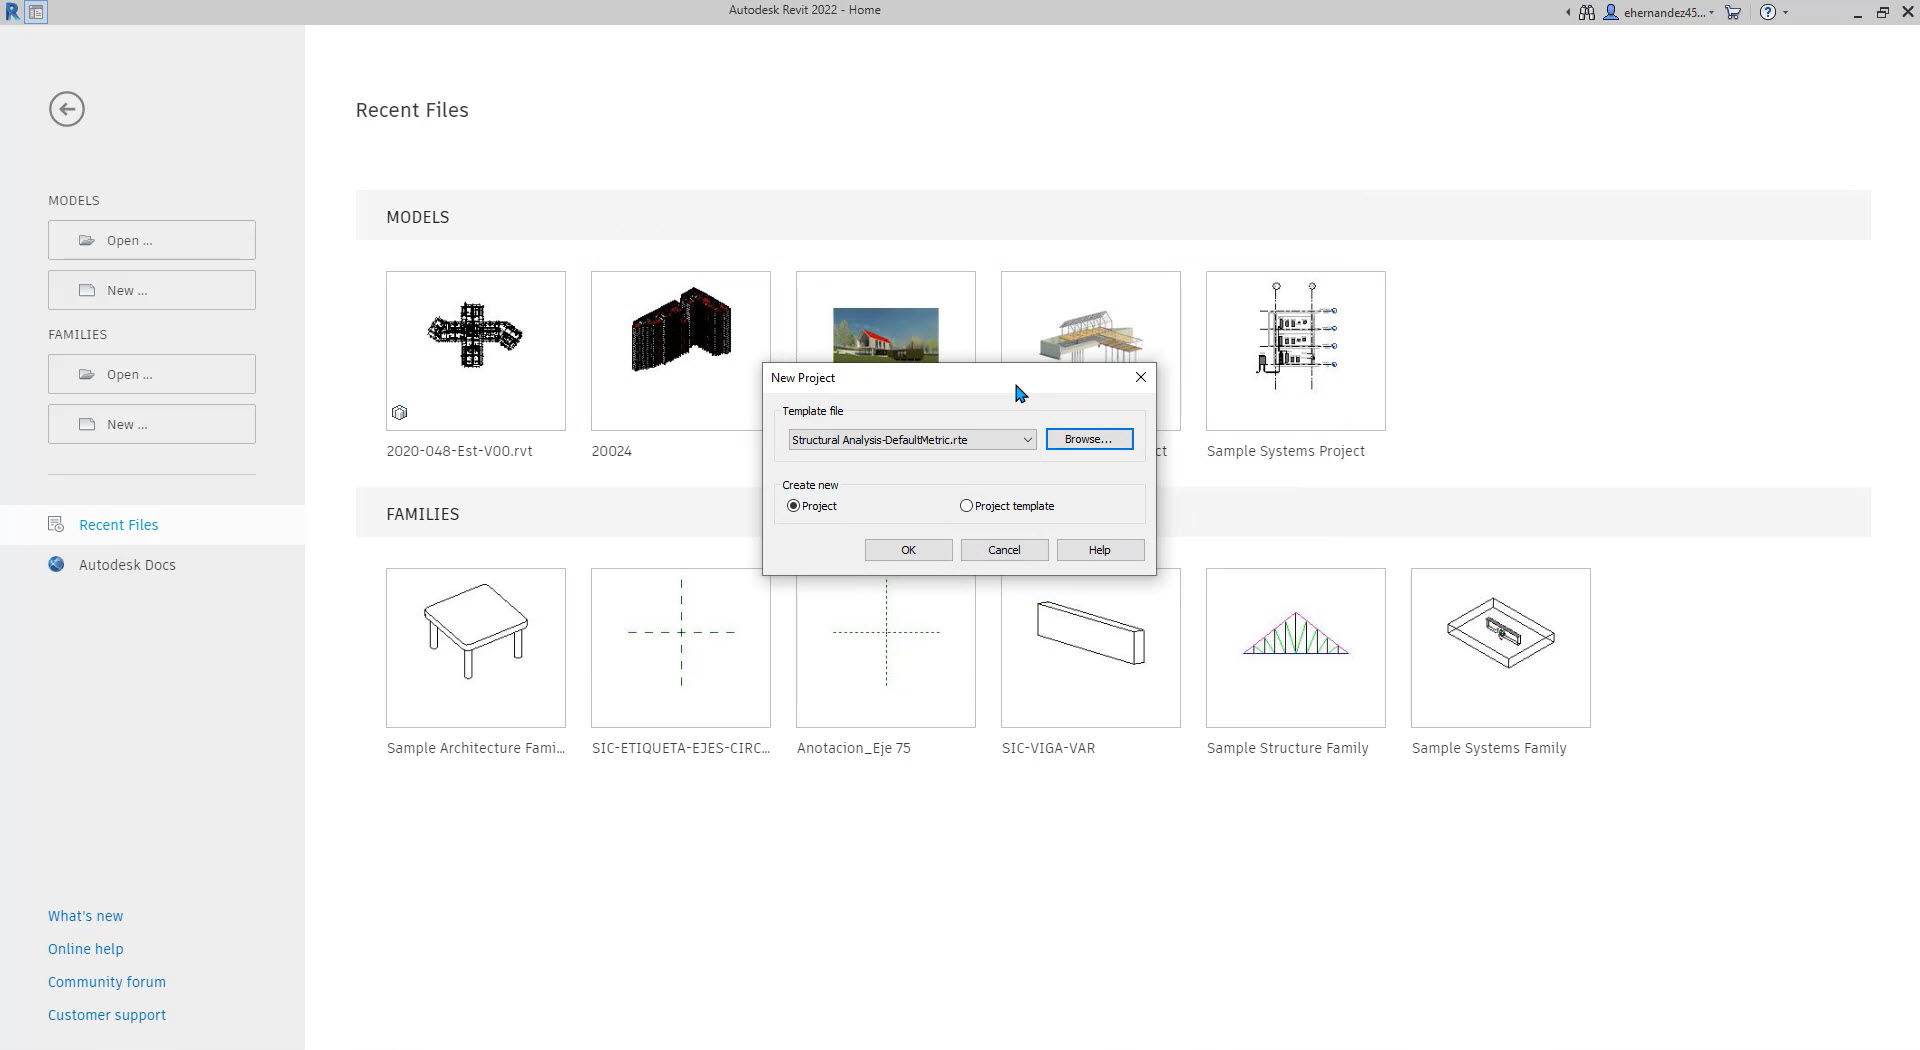Select the Project template radio button
The image size is (1920, 1050).
coord(966,506)
